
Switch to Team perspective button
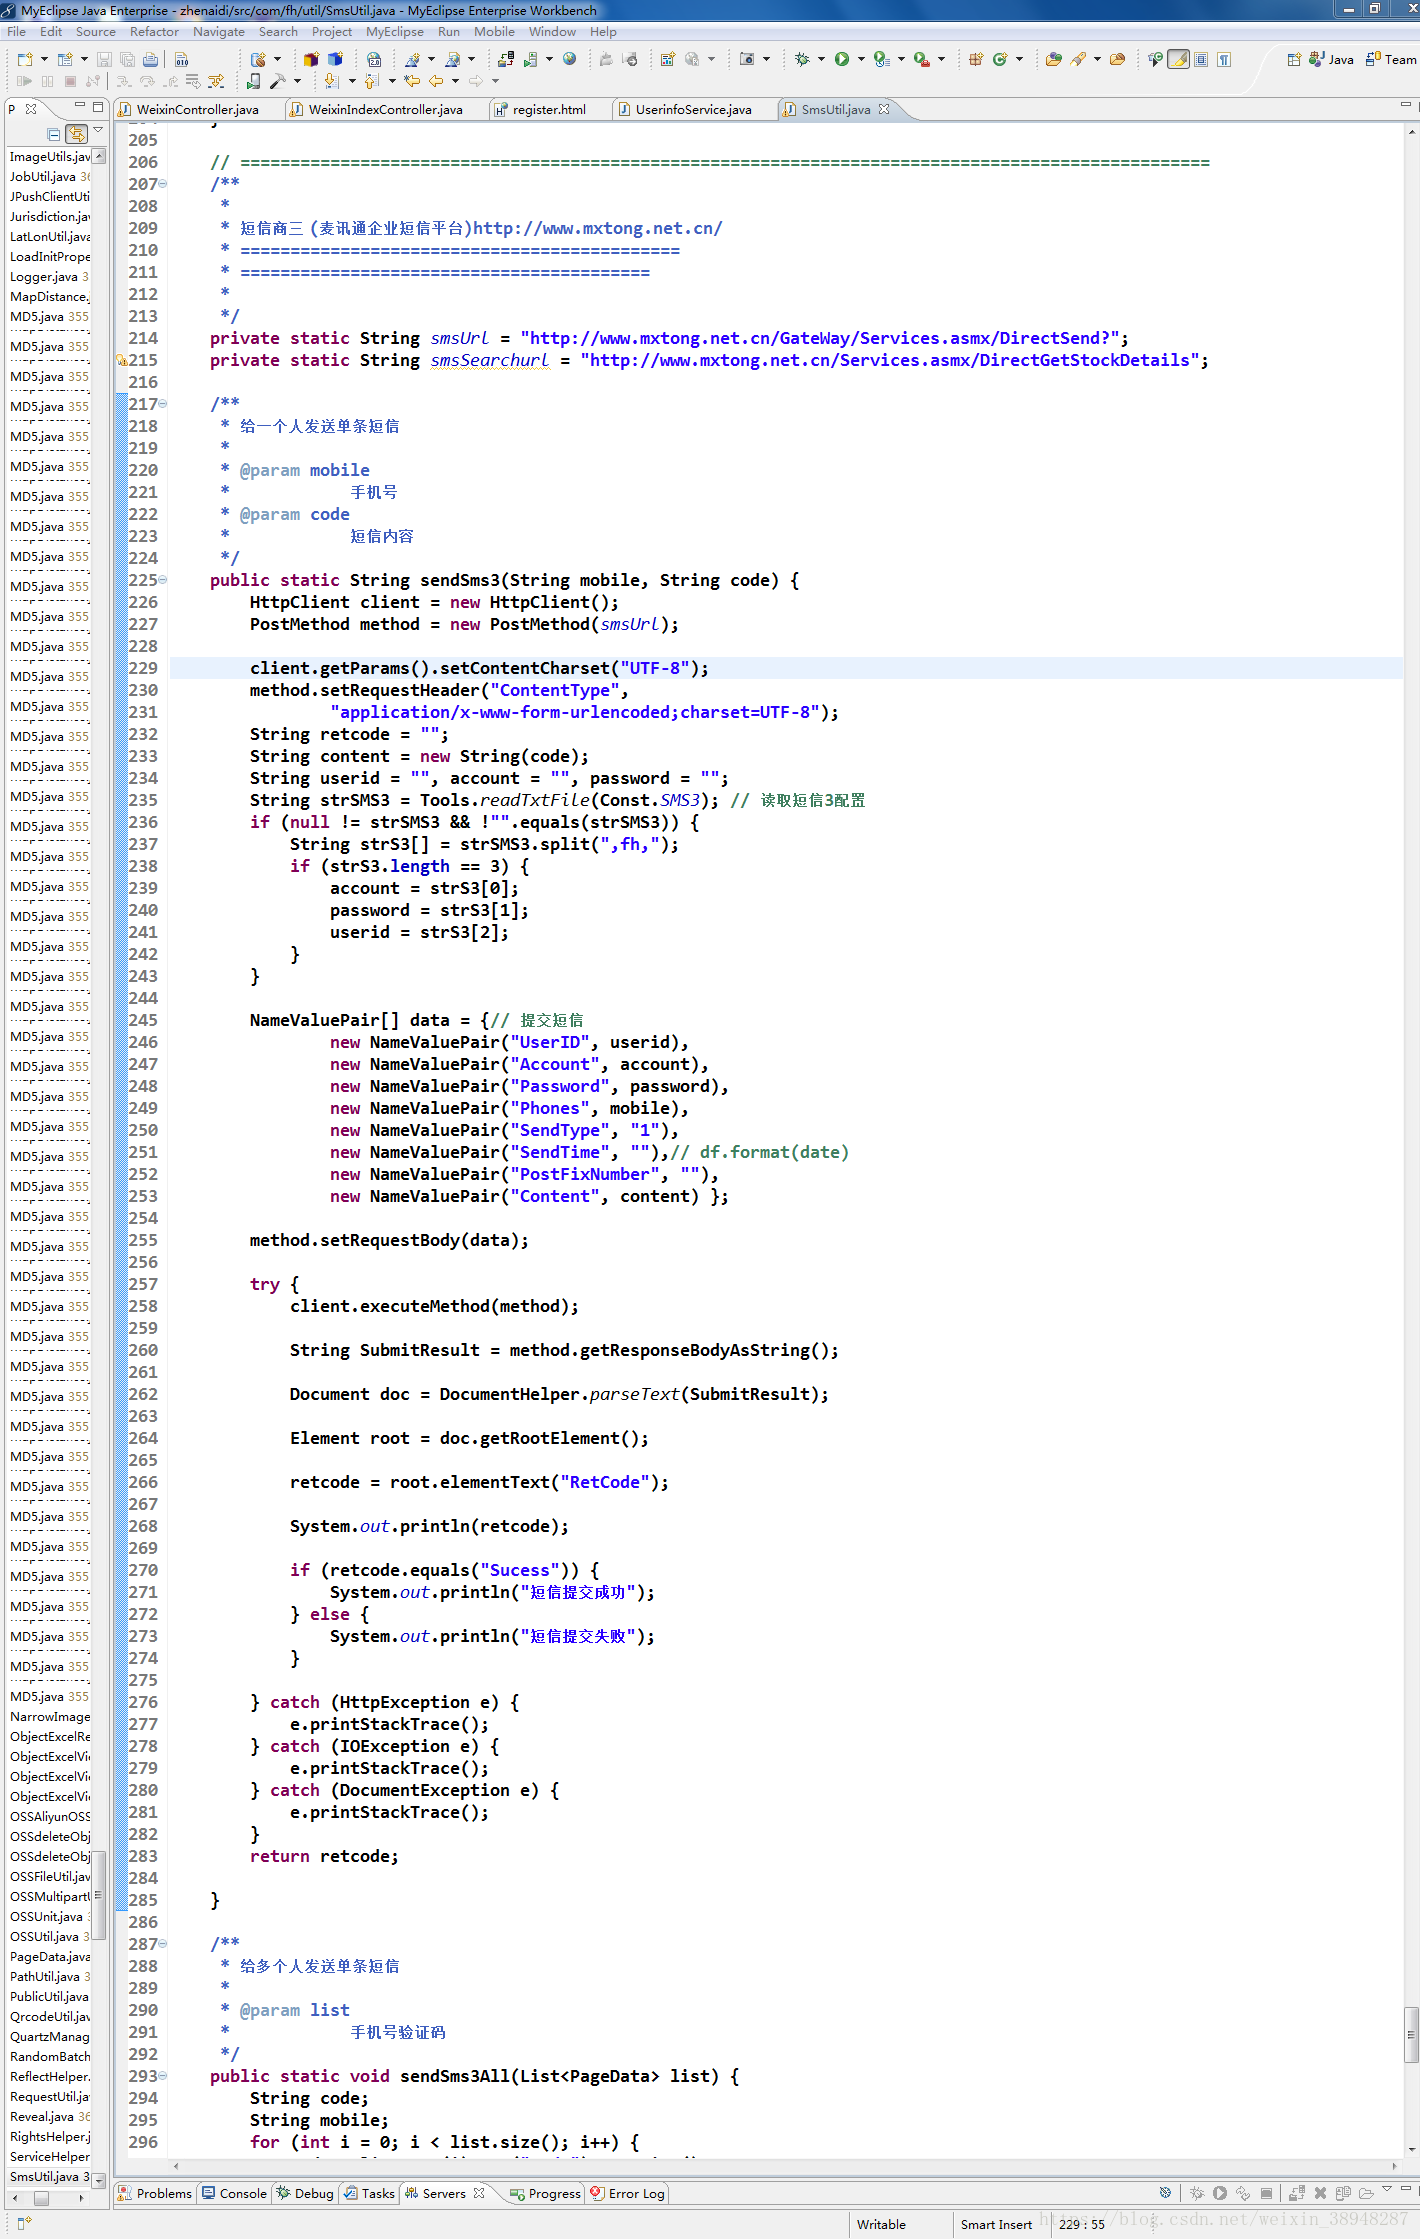tap(1391, 59)
